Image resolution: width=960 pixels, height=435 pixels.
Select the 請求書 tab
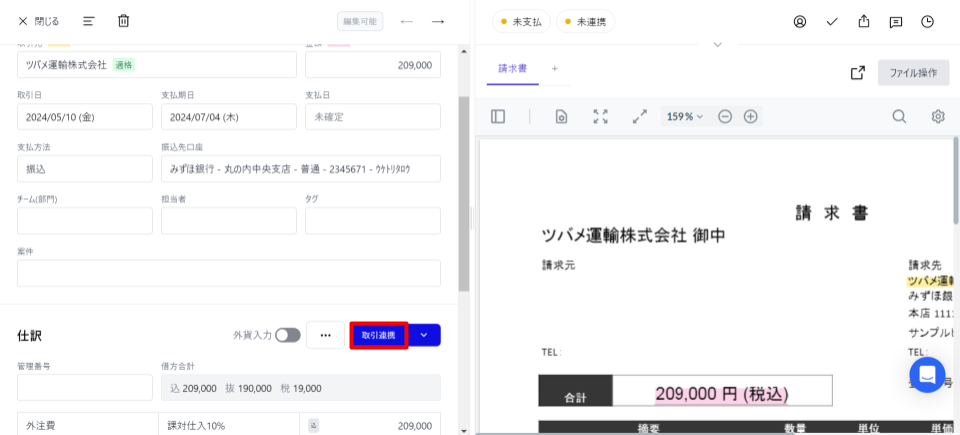(512, 69)
